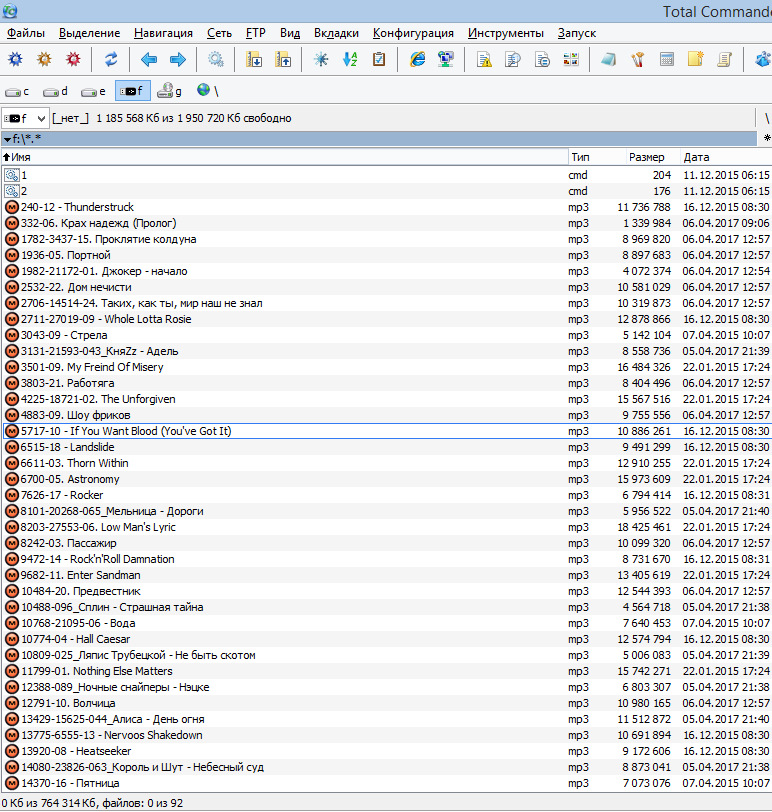Click document with warning sign icon
This screenshot has height=812, width=772.
(484, 60)
